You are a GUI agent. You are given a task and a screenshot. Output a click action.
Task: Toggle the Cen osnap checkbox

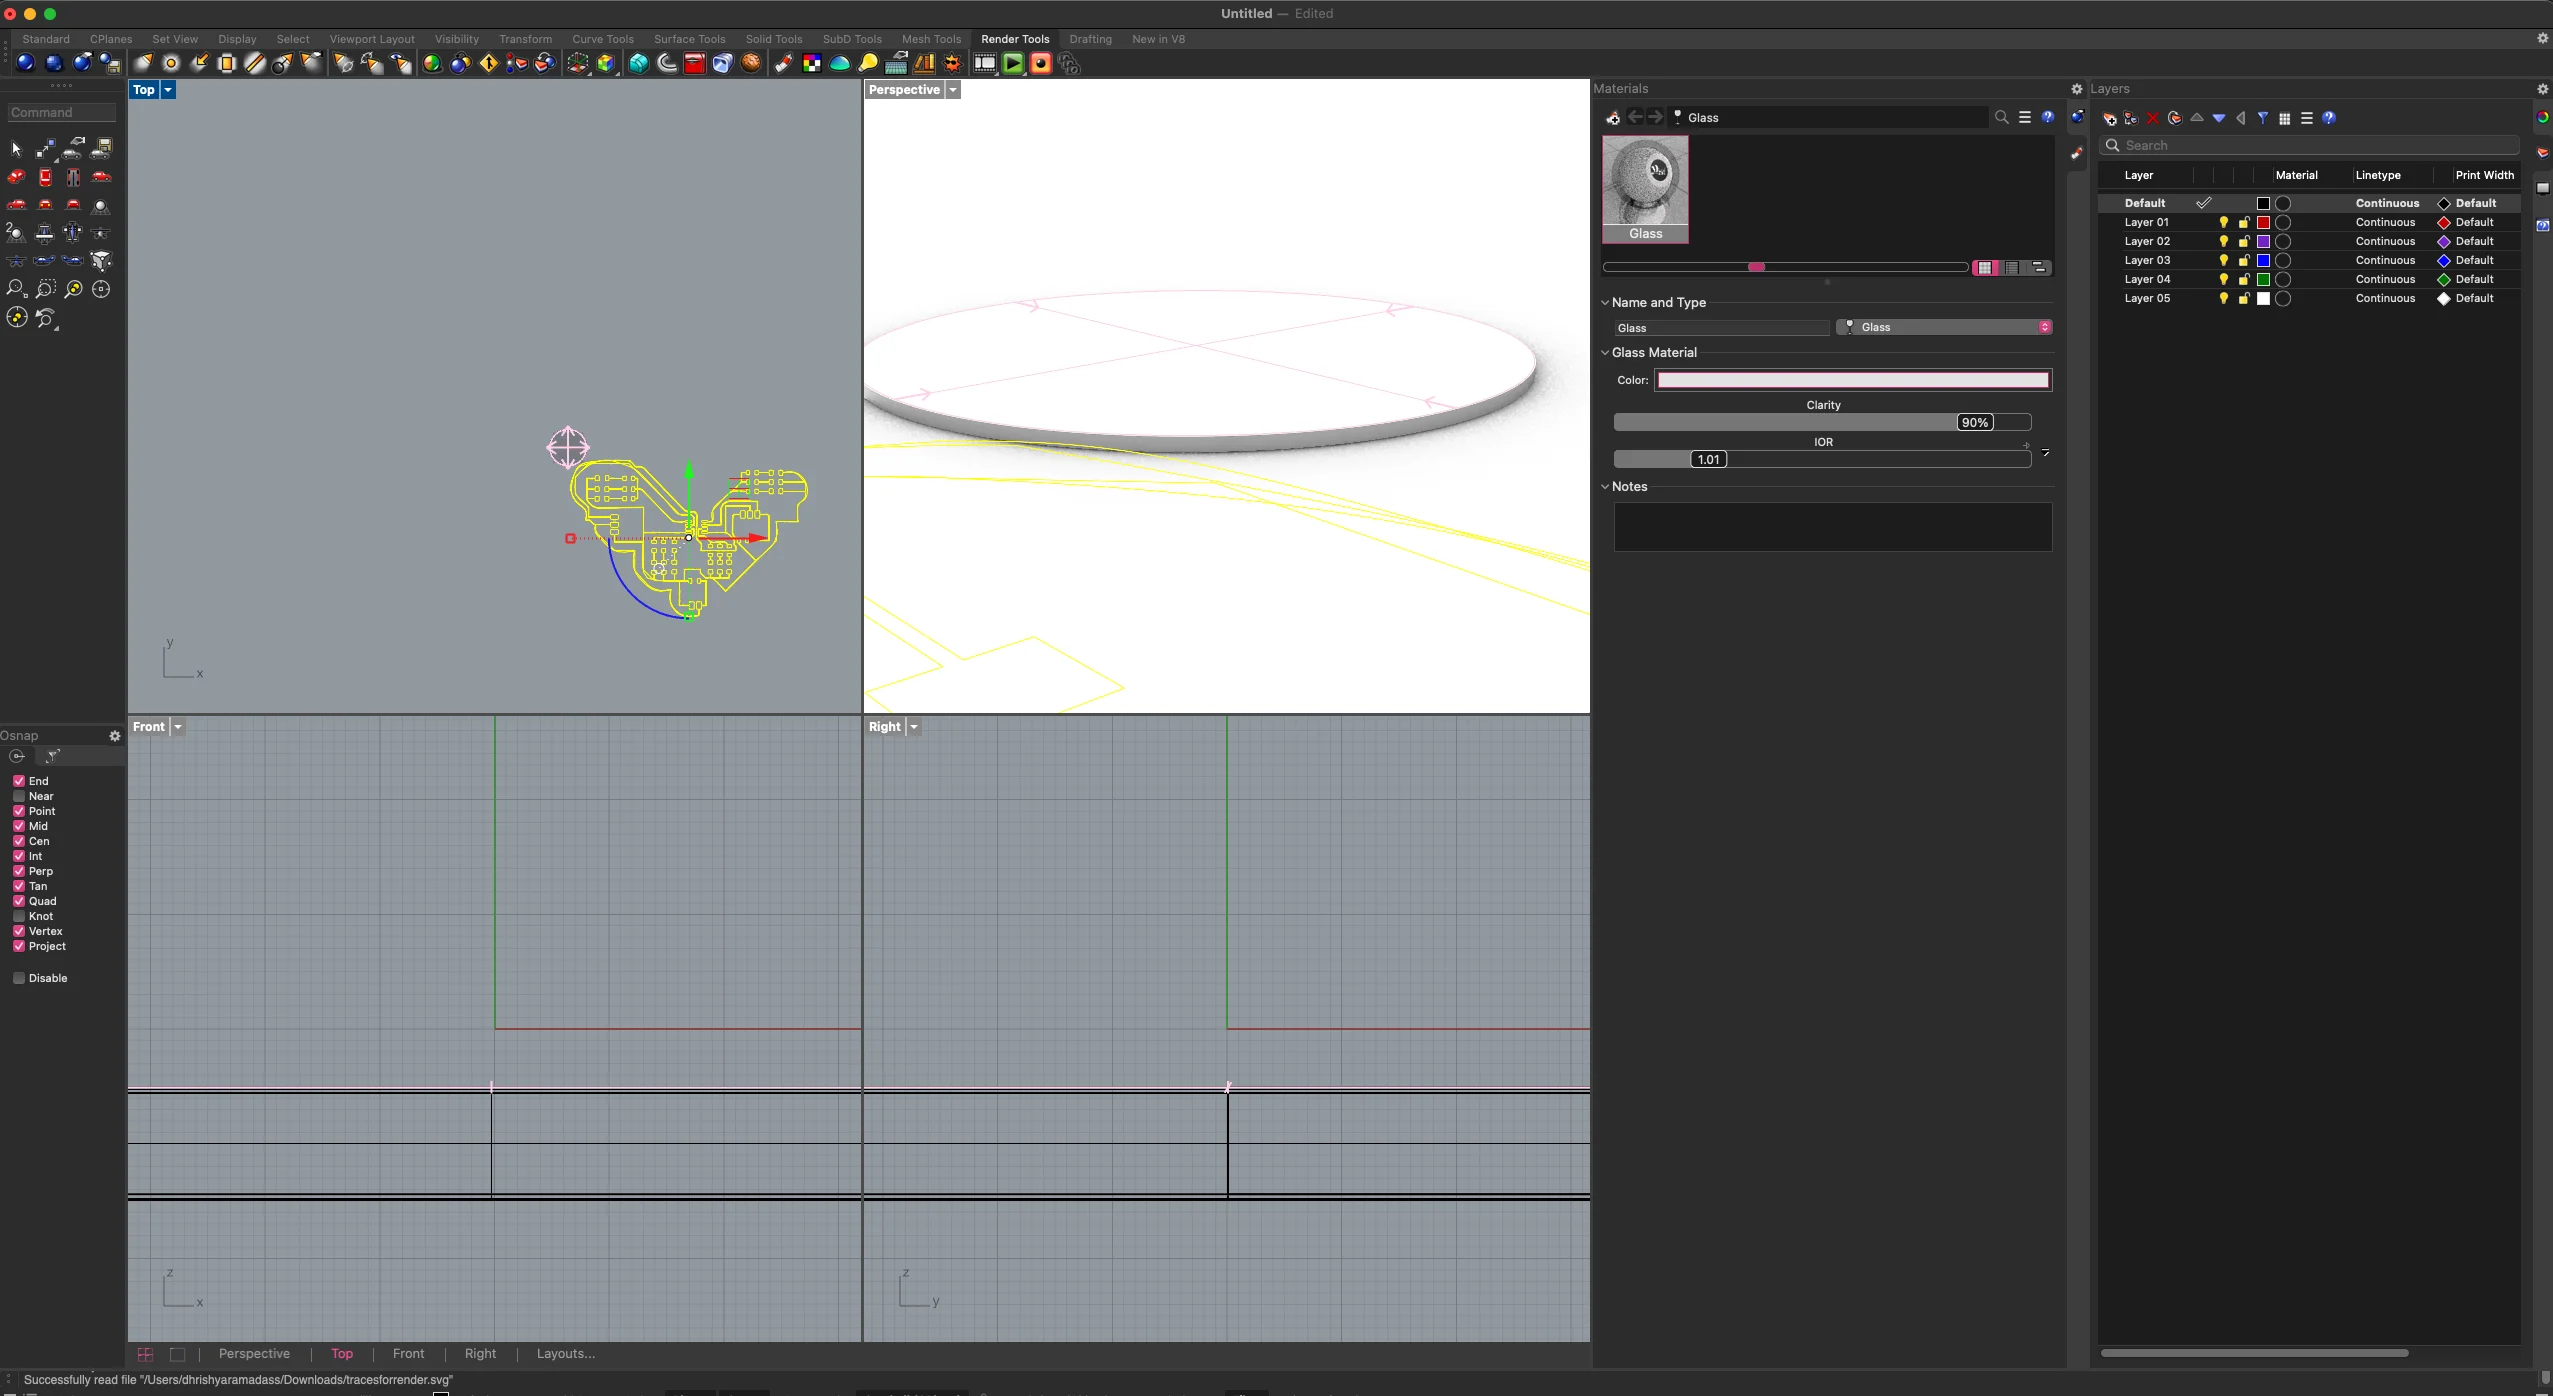19,841
